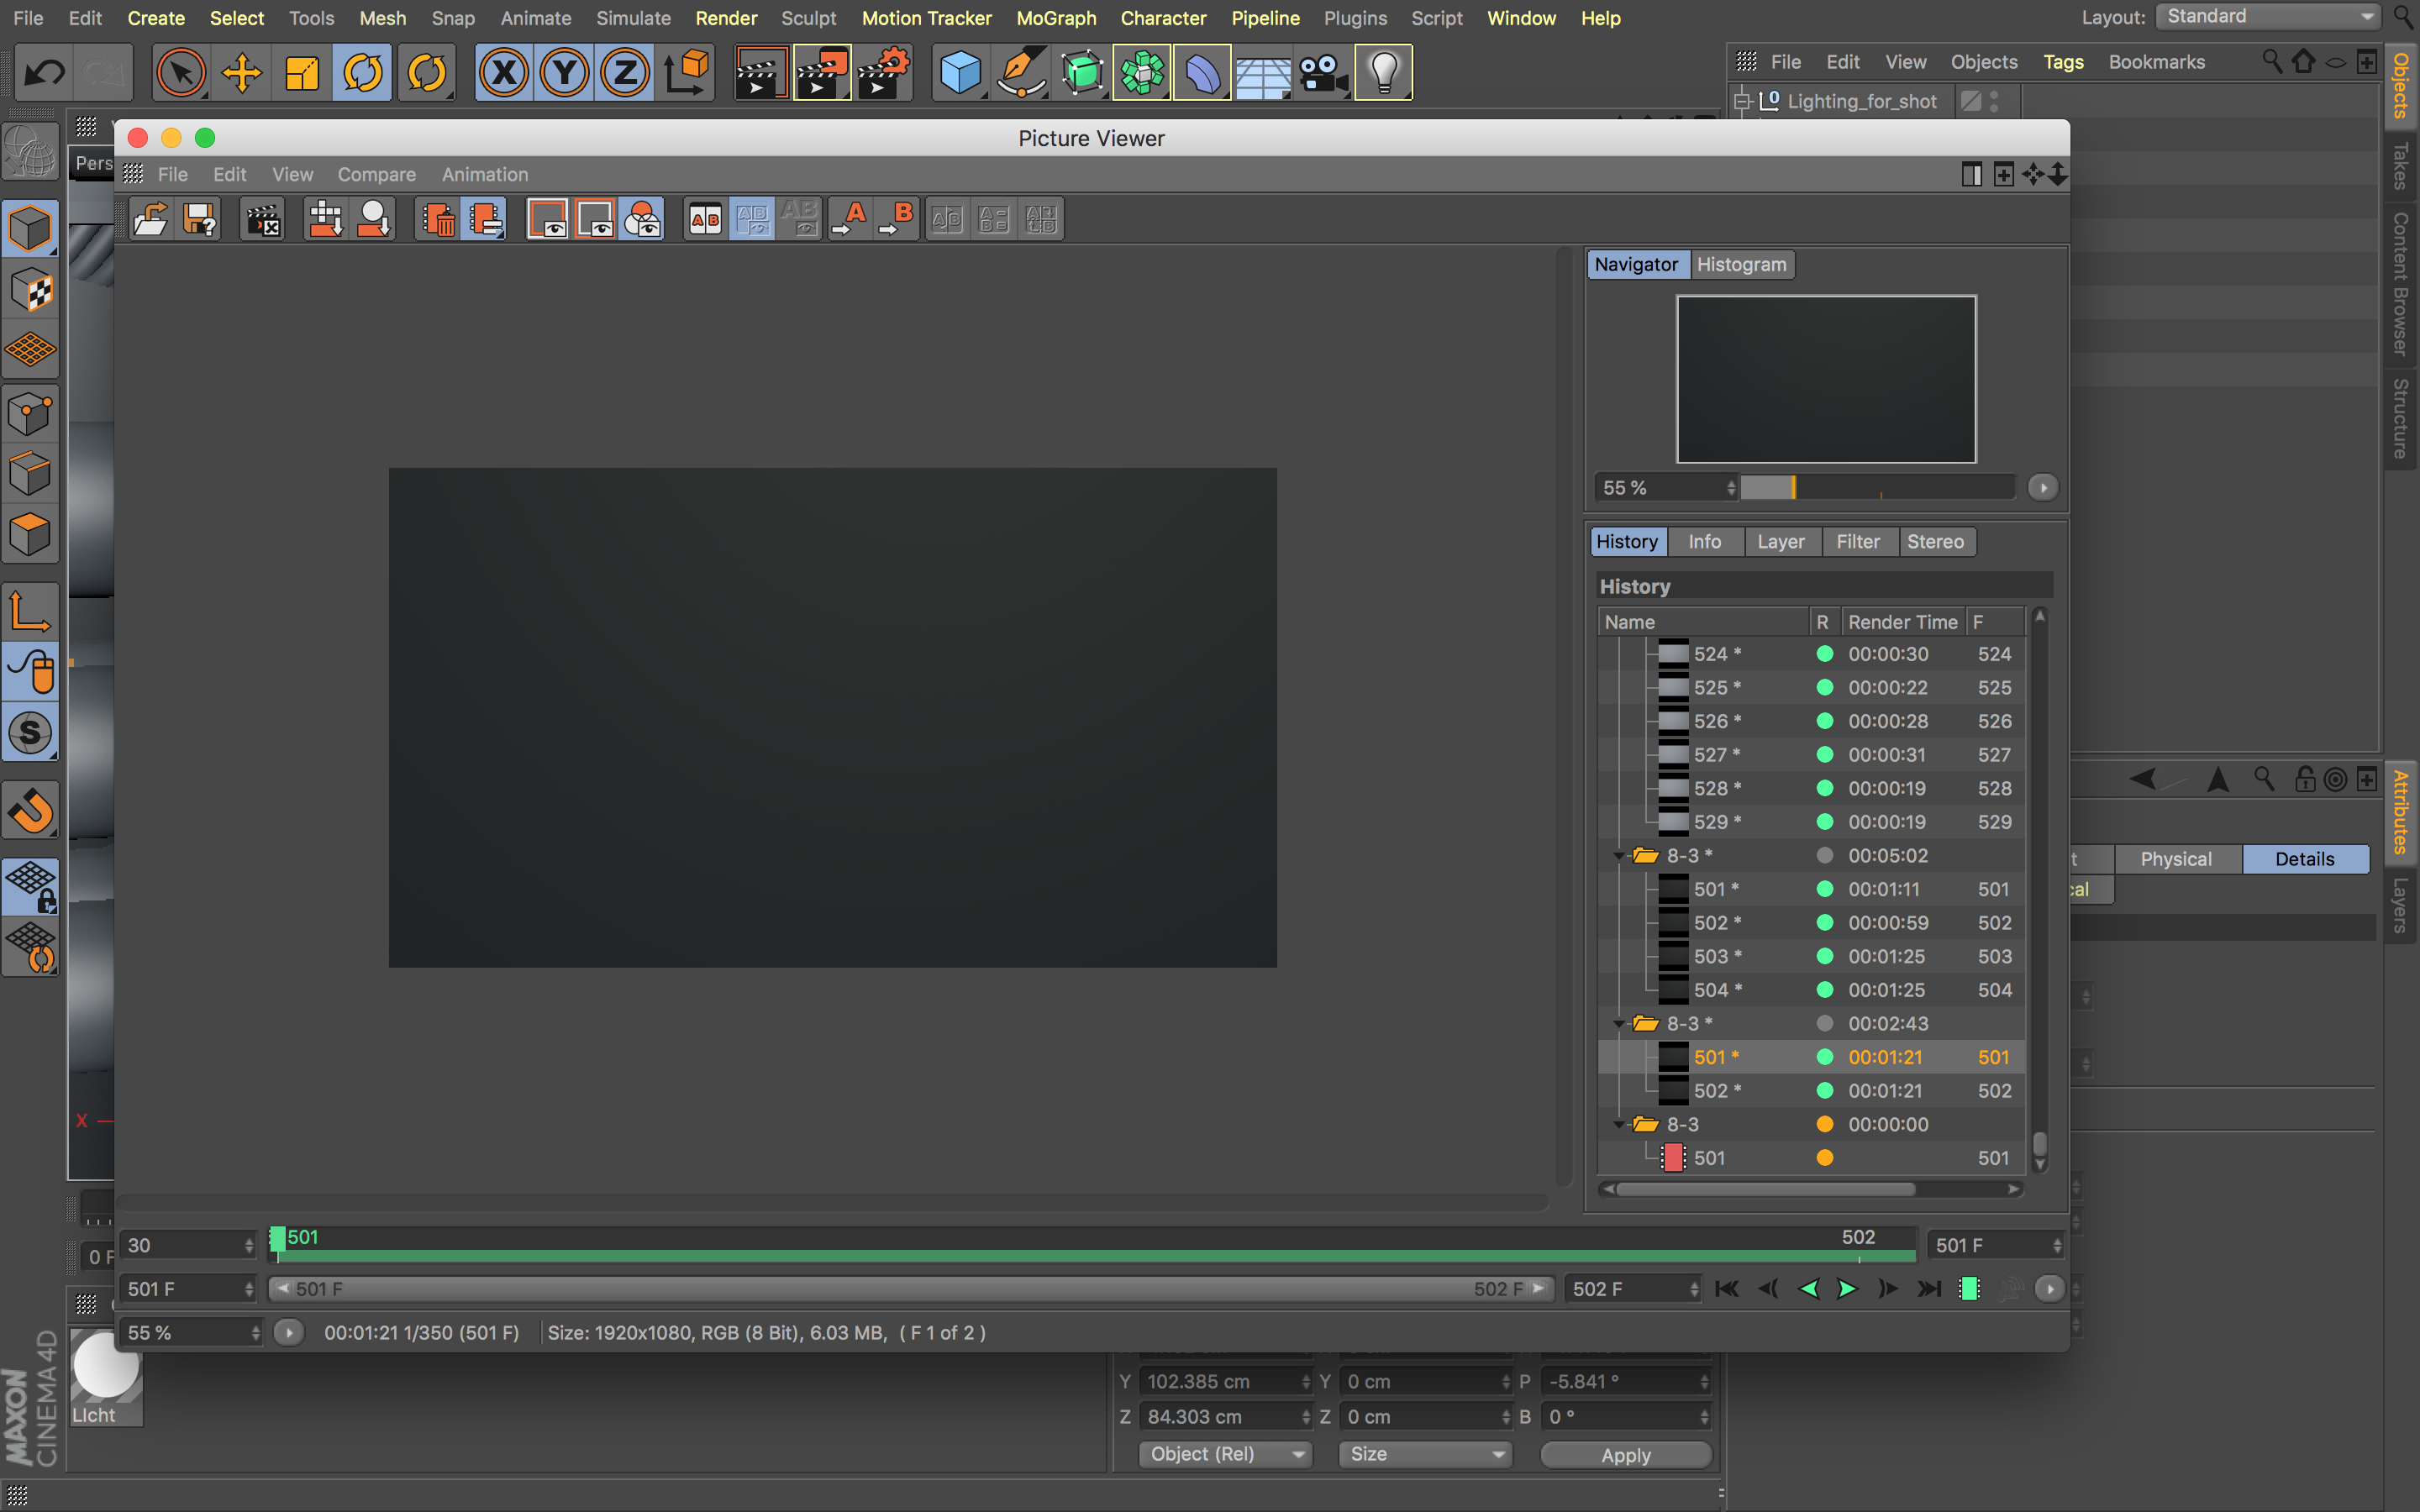Click Save As icon in Picture Viewer
Image resolution: width=2420 pixels, height=1512 pixels.
pyautogui.click(x=200, y=219)
